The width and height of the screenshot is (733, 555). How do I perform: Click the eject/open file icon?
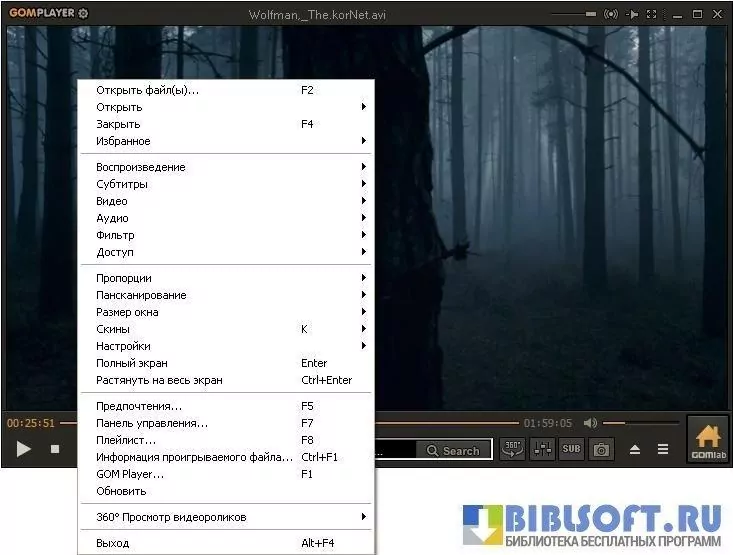click(634, 450)
